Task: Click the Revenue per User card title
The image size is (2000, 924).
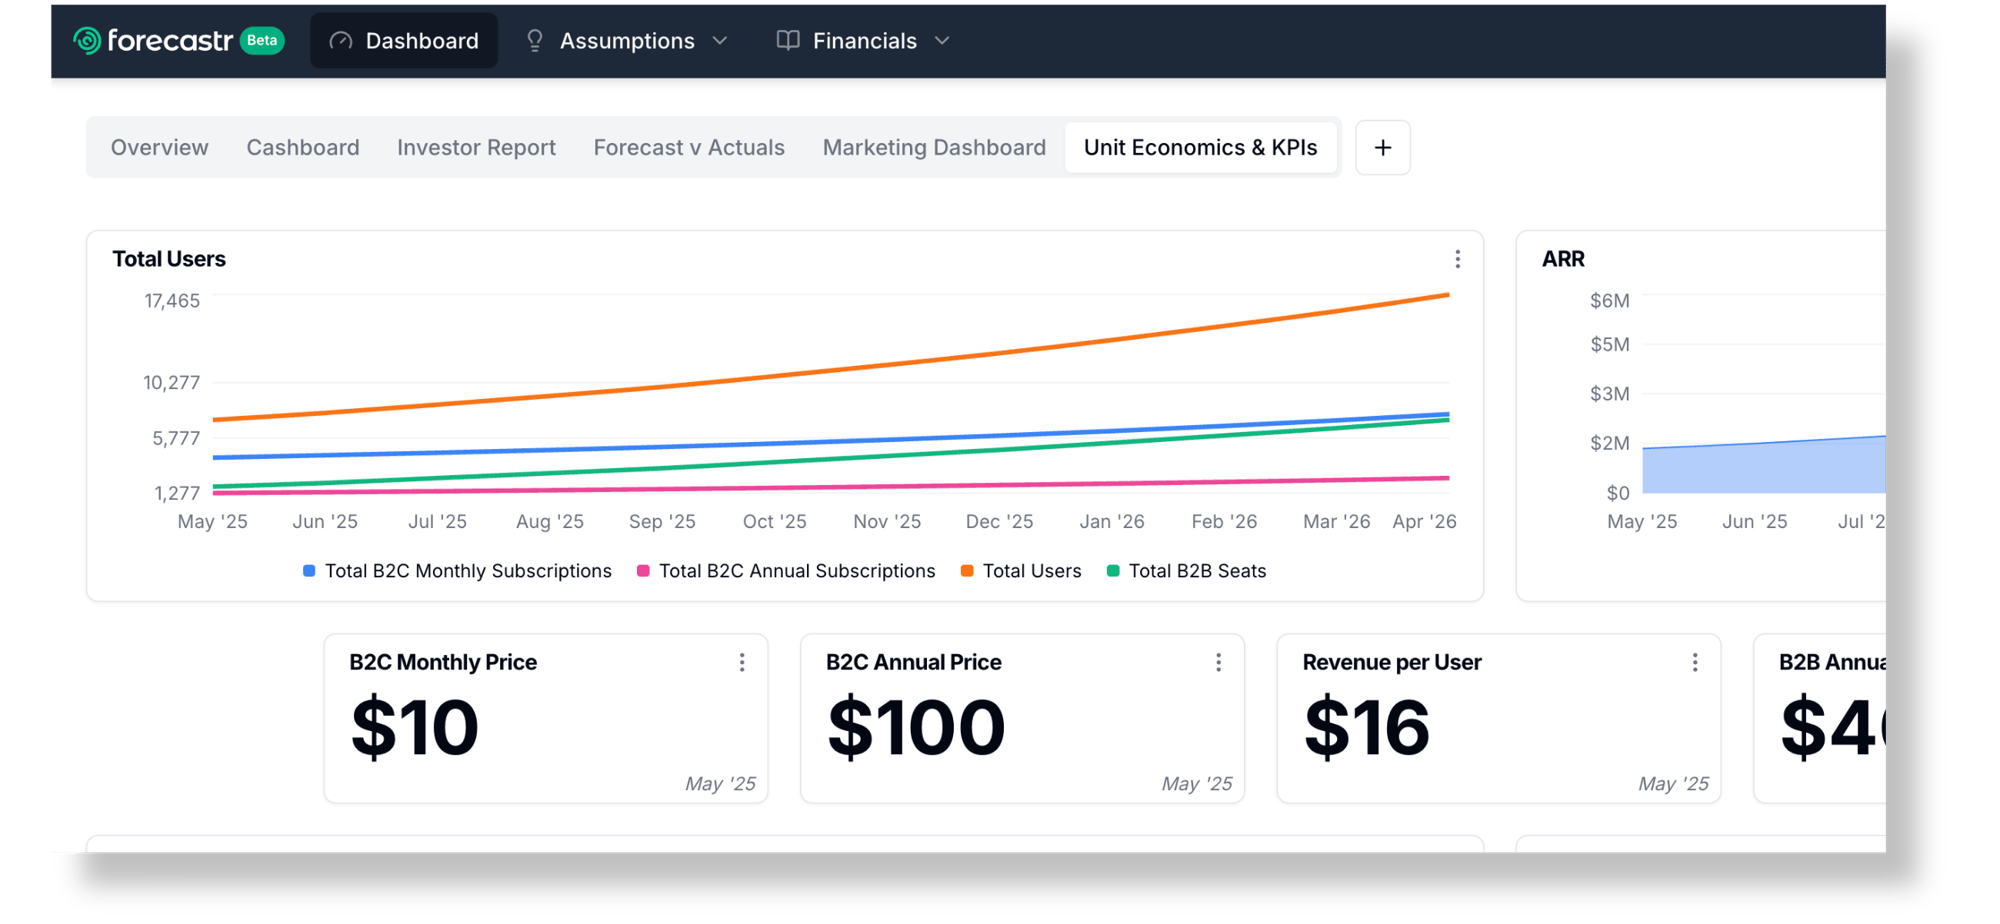Action: pyautogui.click(x=1392, y=662)
